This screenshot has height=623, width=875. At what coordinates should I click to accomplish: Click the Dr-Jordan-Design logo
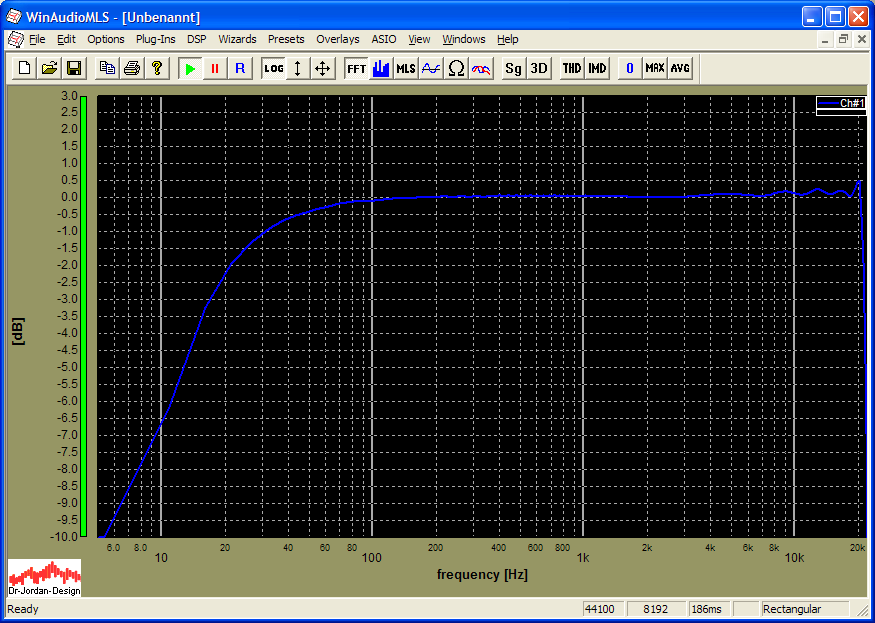(x=44, y=577)
